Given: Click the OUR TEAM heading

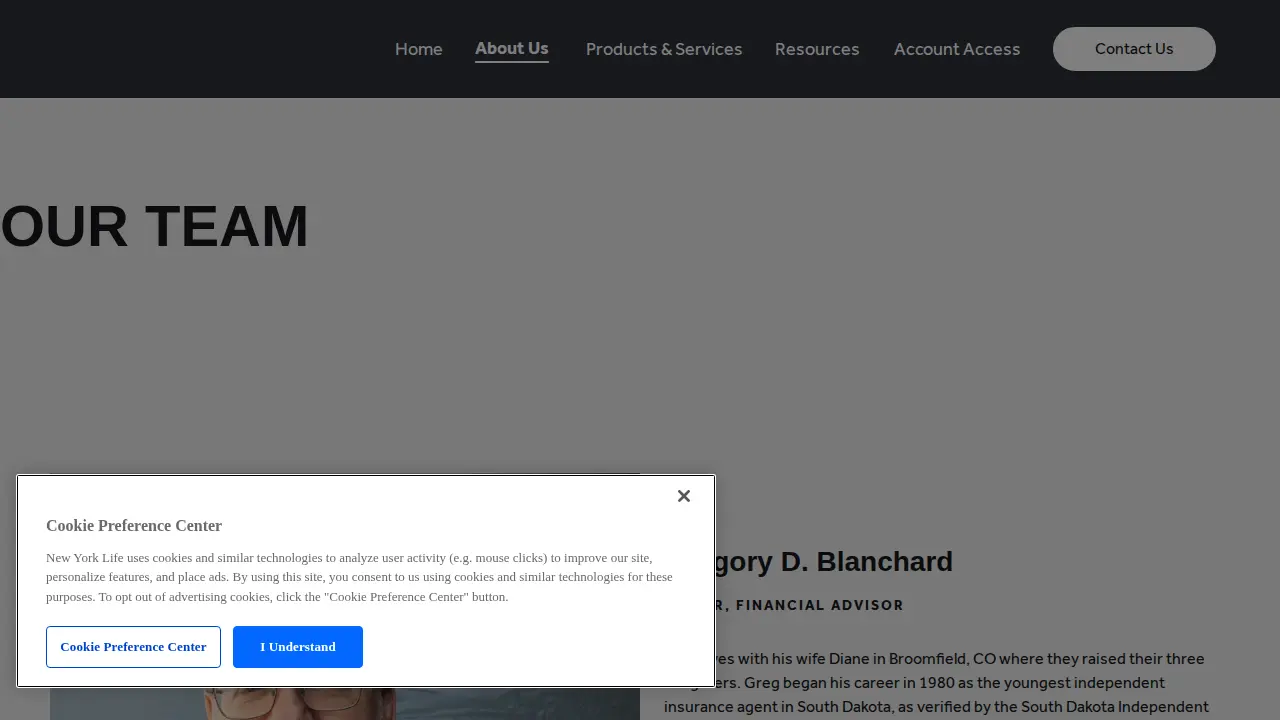Looking at the screenshot, I should click(155, 226).
